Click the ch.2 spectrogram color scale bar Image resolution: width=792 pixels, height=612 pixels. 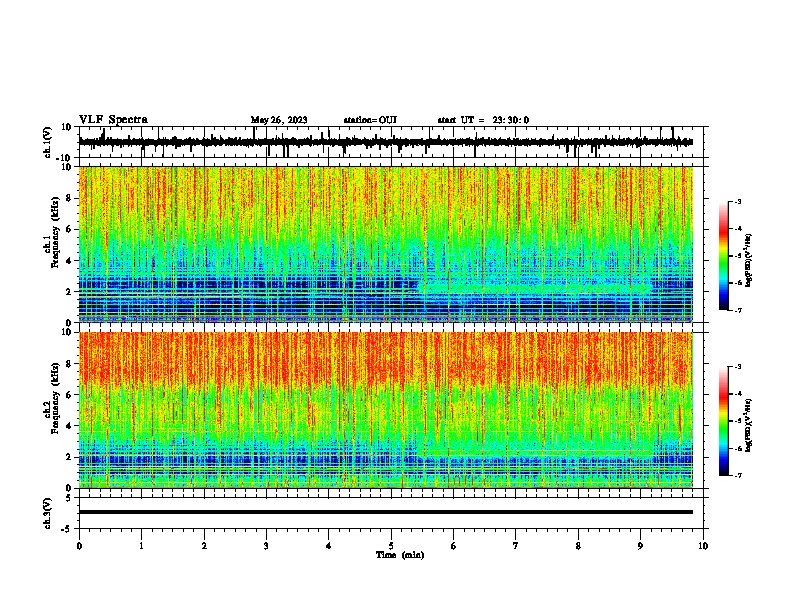click(x=723, y=421)
